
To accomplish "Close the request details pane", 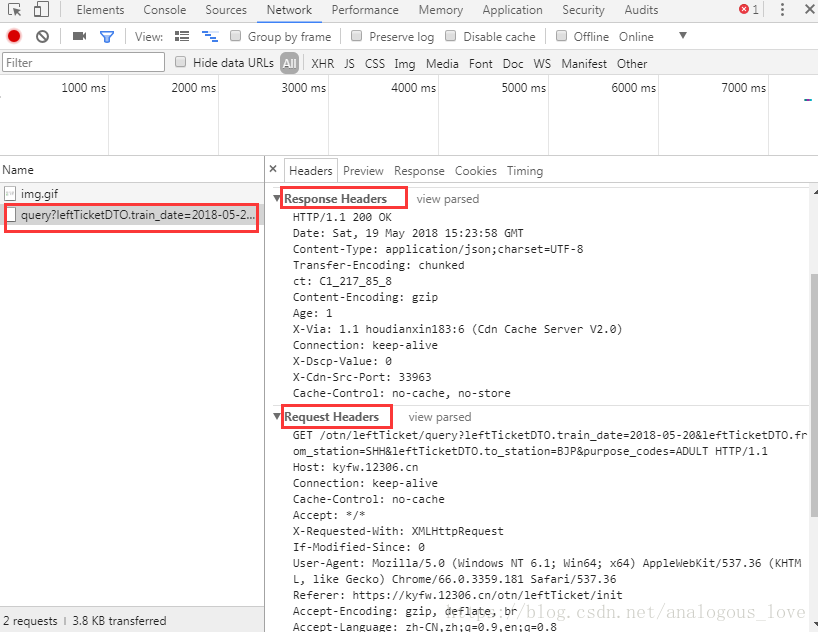I will click(273, 169).
